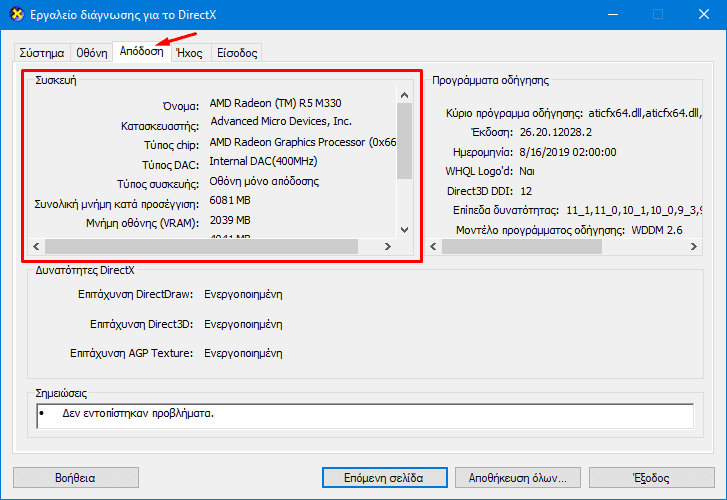Click the right arrow of the Προγράμματα οδήγησης scrollbar
This screenshot has height=500, width=727.
pos(694,246)
